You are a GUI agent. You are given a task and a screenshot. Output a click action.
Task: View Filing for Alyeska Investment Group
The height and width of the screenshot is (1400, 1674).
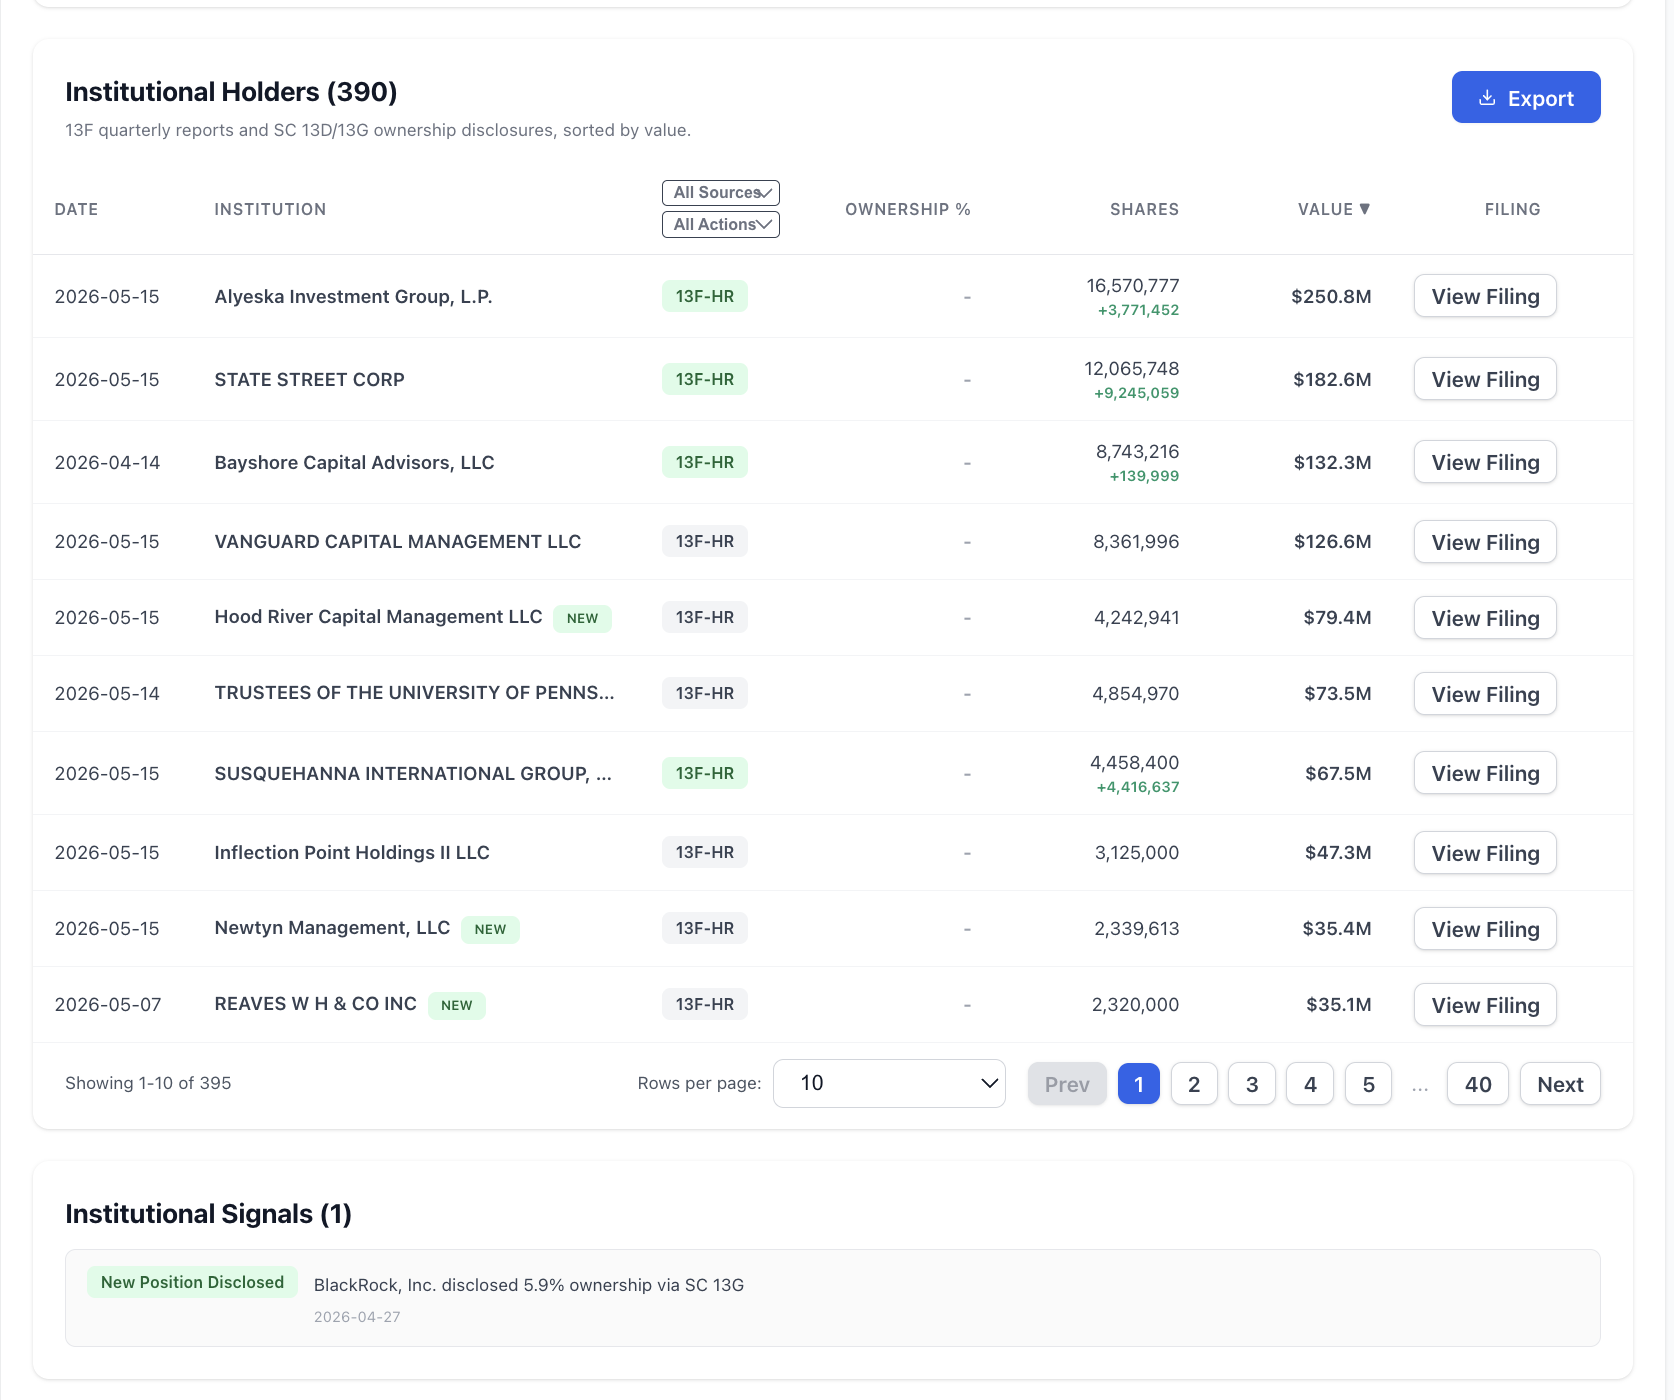[1485, 296]
